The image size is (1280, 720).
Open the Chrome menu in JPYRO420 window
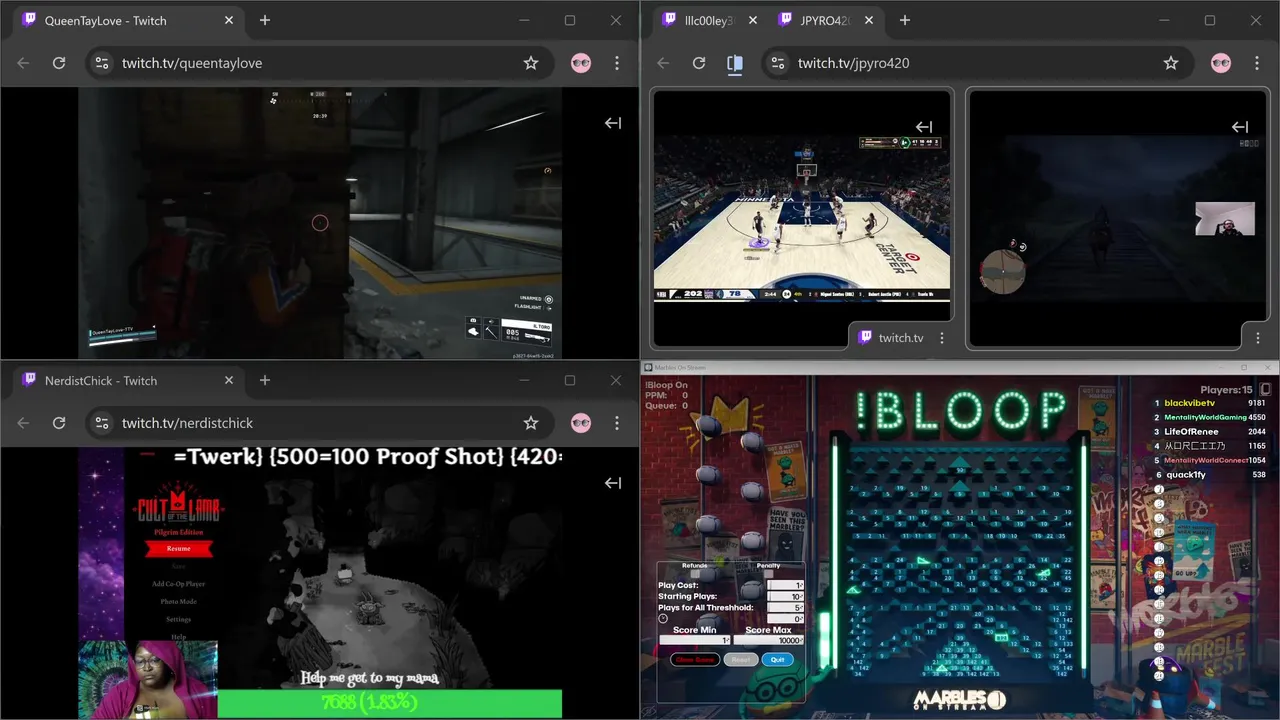click(x=1257, y=63)
